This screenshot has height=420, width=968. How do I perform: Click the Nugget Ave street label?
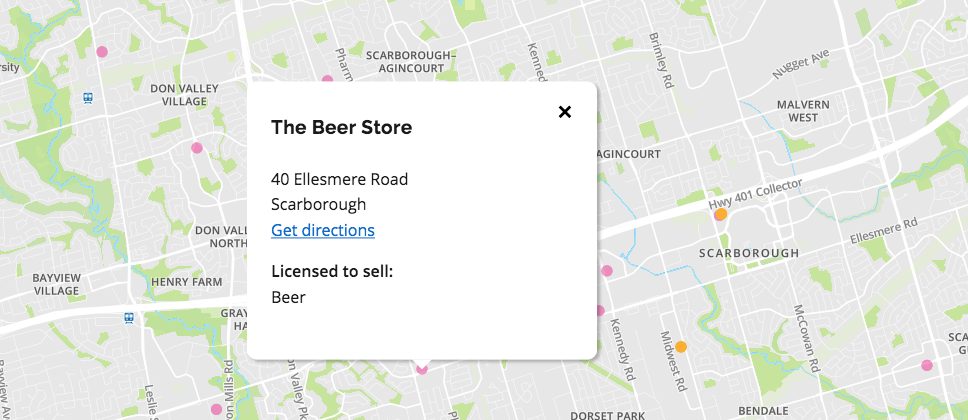(x=801, y=65)
